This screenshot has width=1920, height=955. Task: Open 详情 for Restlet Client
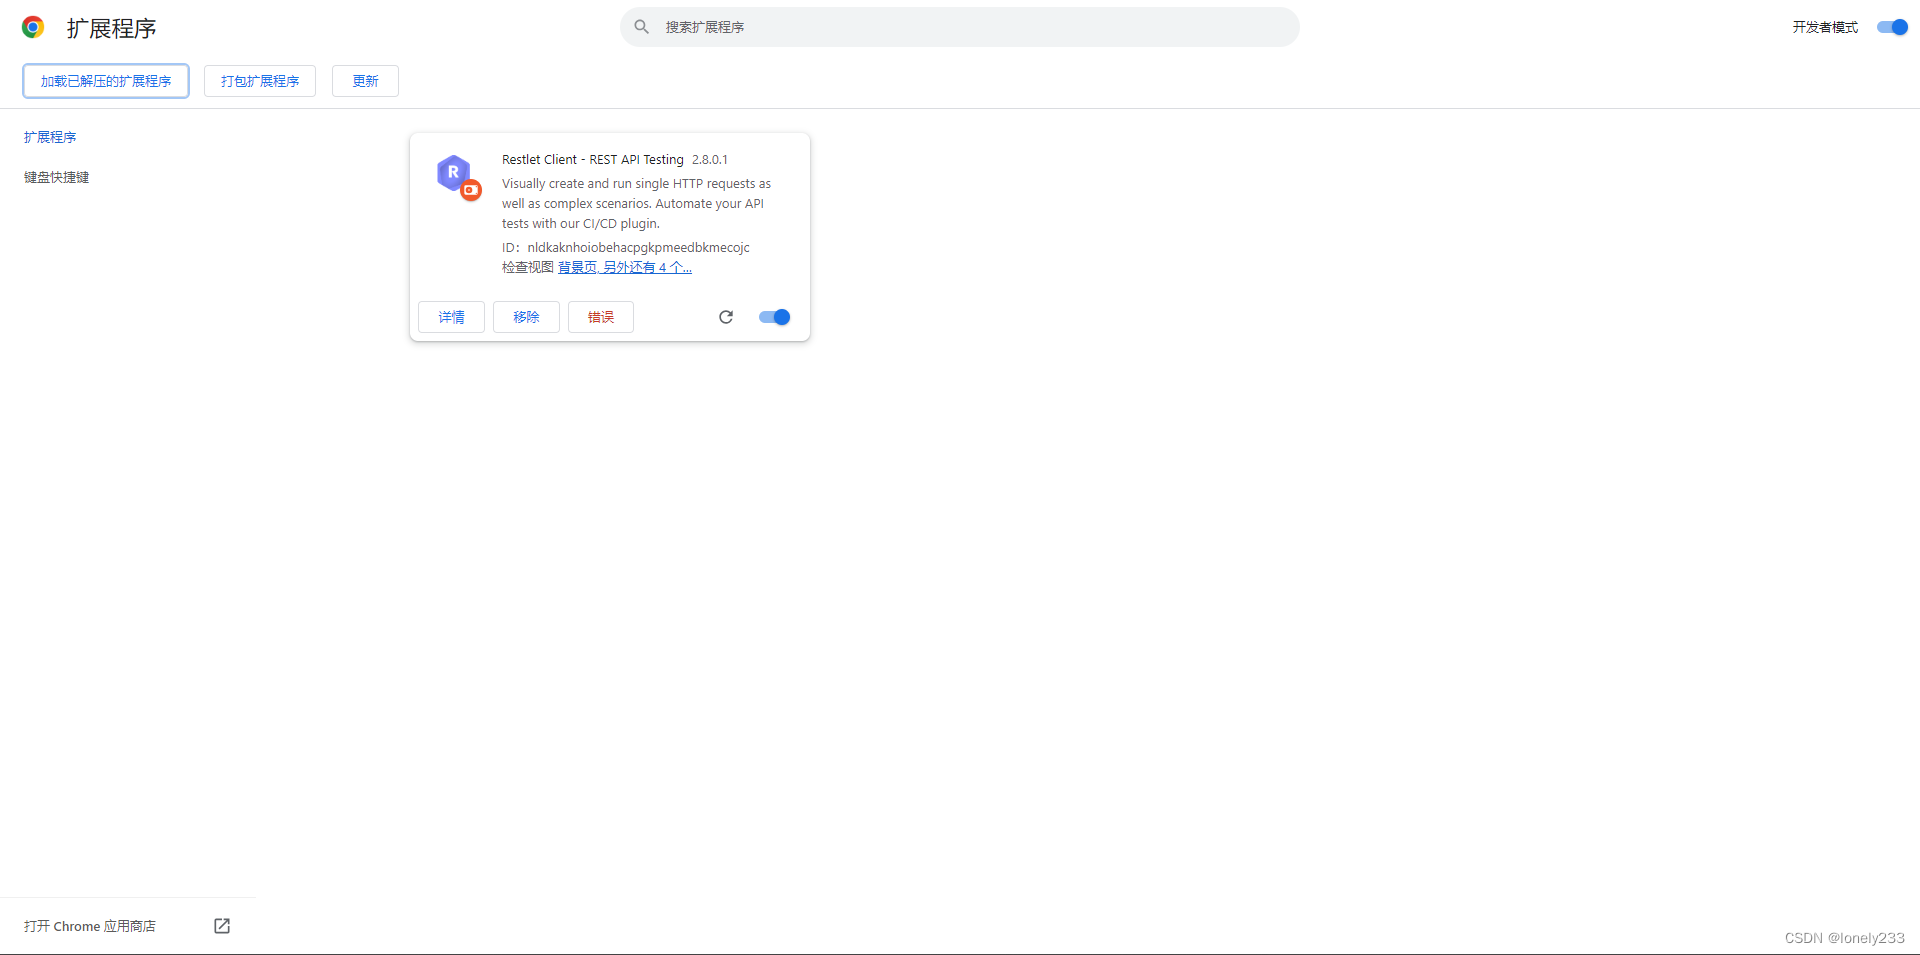click(x=451, y=317)
